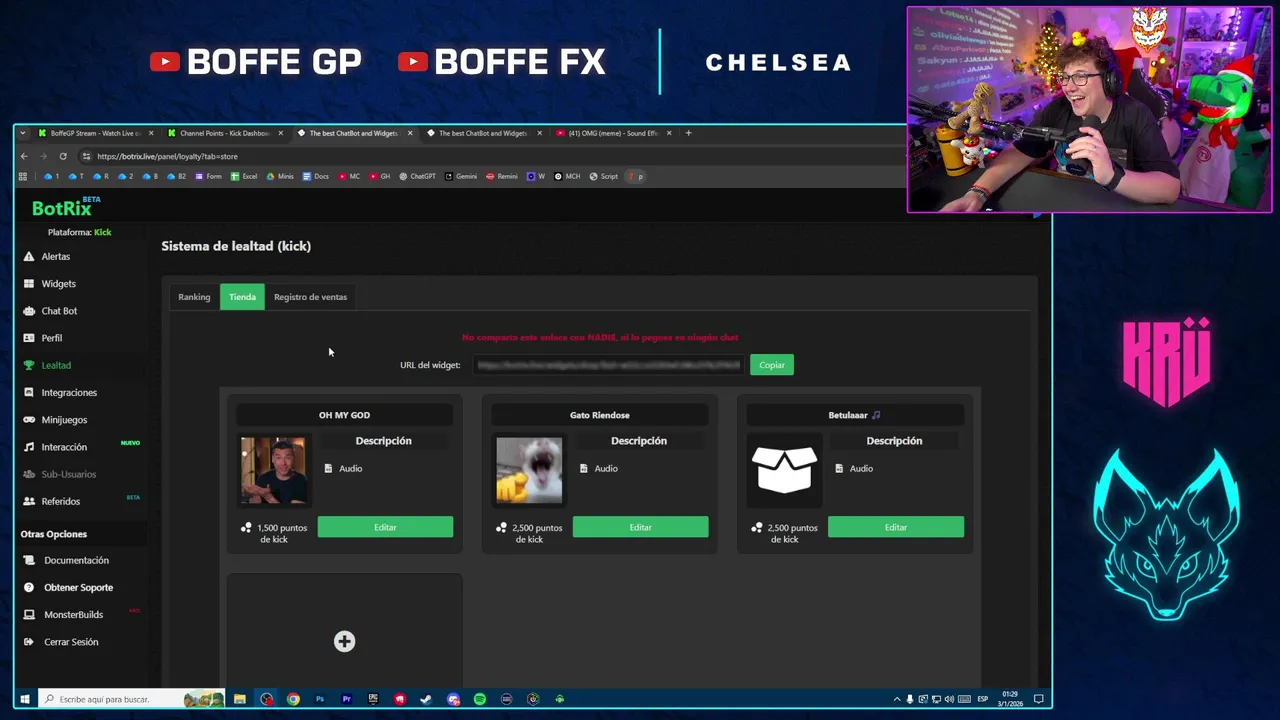Open the Form bookmark

point(208,176)
